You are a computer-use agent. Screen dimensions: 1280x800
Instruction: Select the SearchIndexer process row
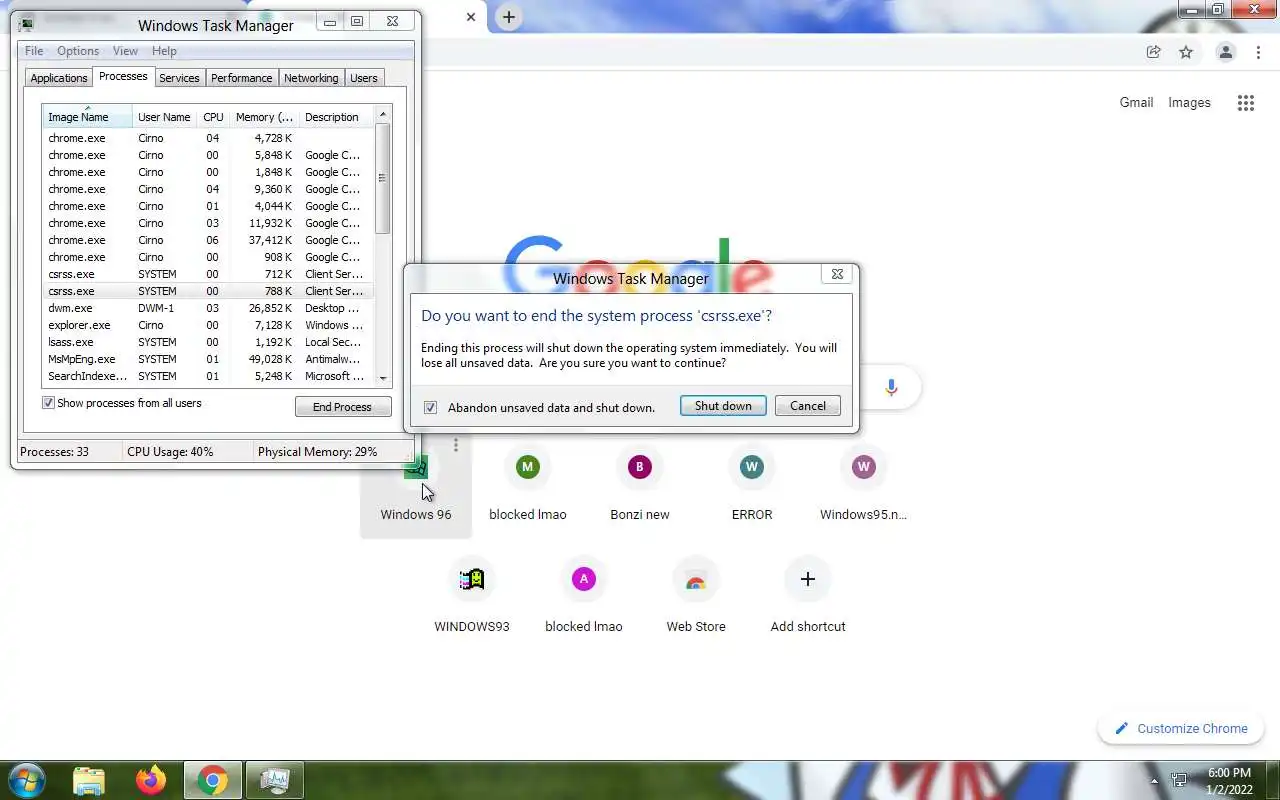point(208,376)
